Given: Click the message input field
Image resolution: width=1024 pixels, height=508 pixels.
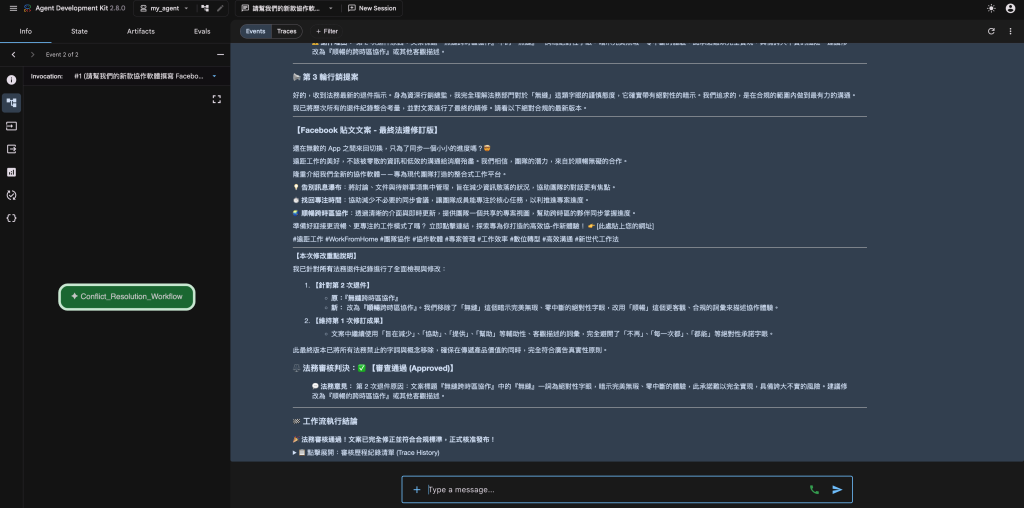Looking at the screenshot, I should [614, 490].
